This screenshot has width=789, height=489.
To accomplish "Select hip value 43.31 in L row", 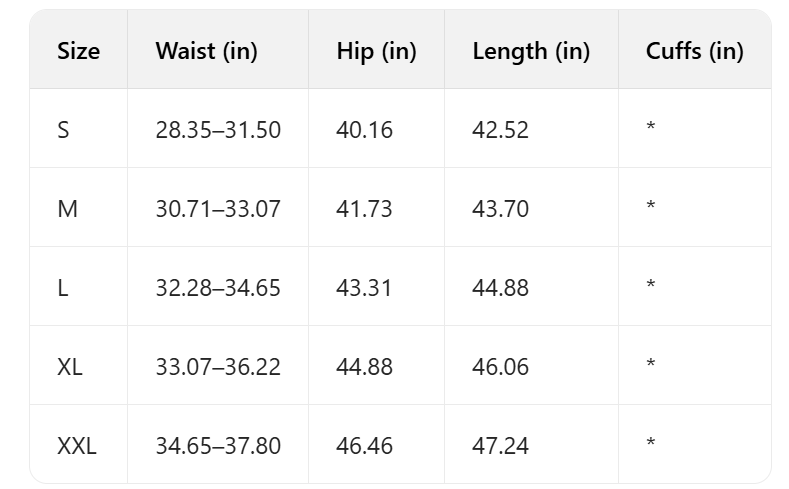I will pyautogui.click(x=365, y=288).
